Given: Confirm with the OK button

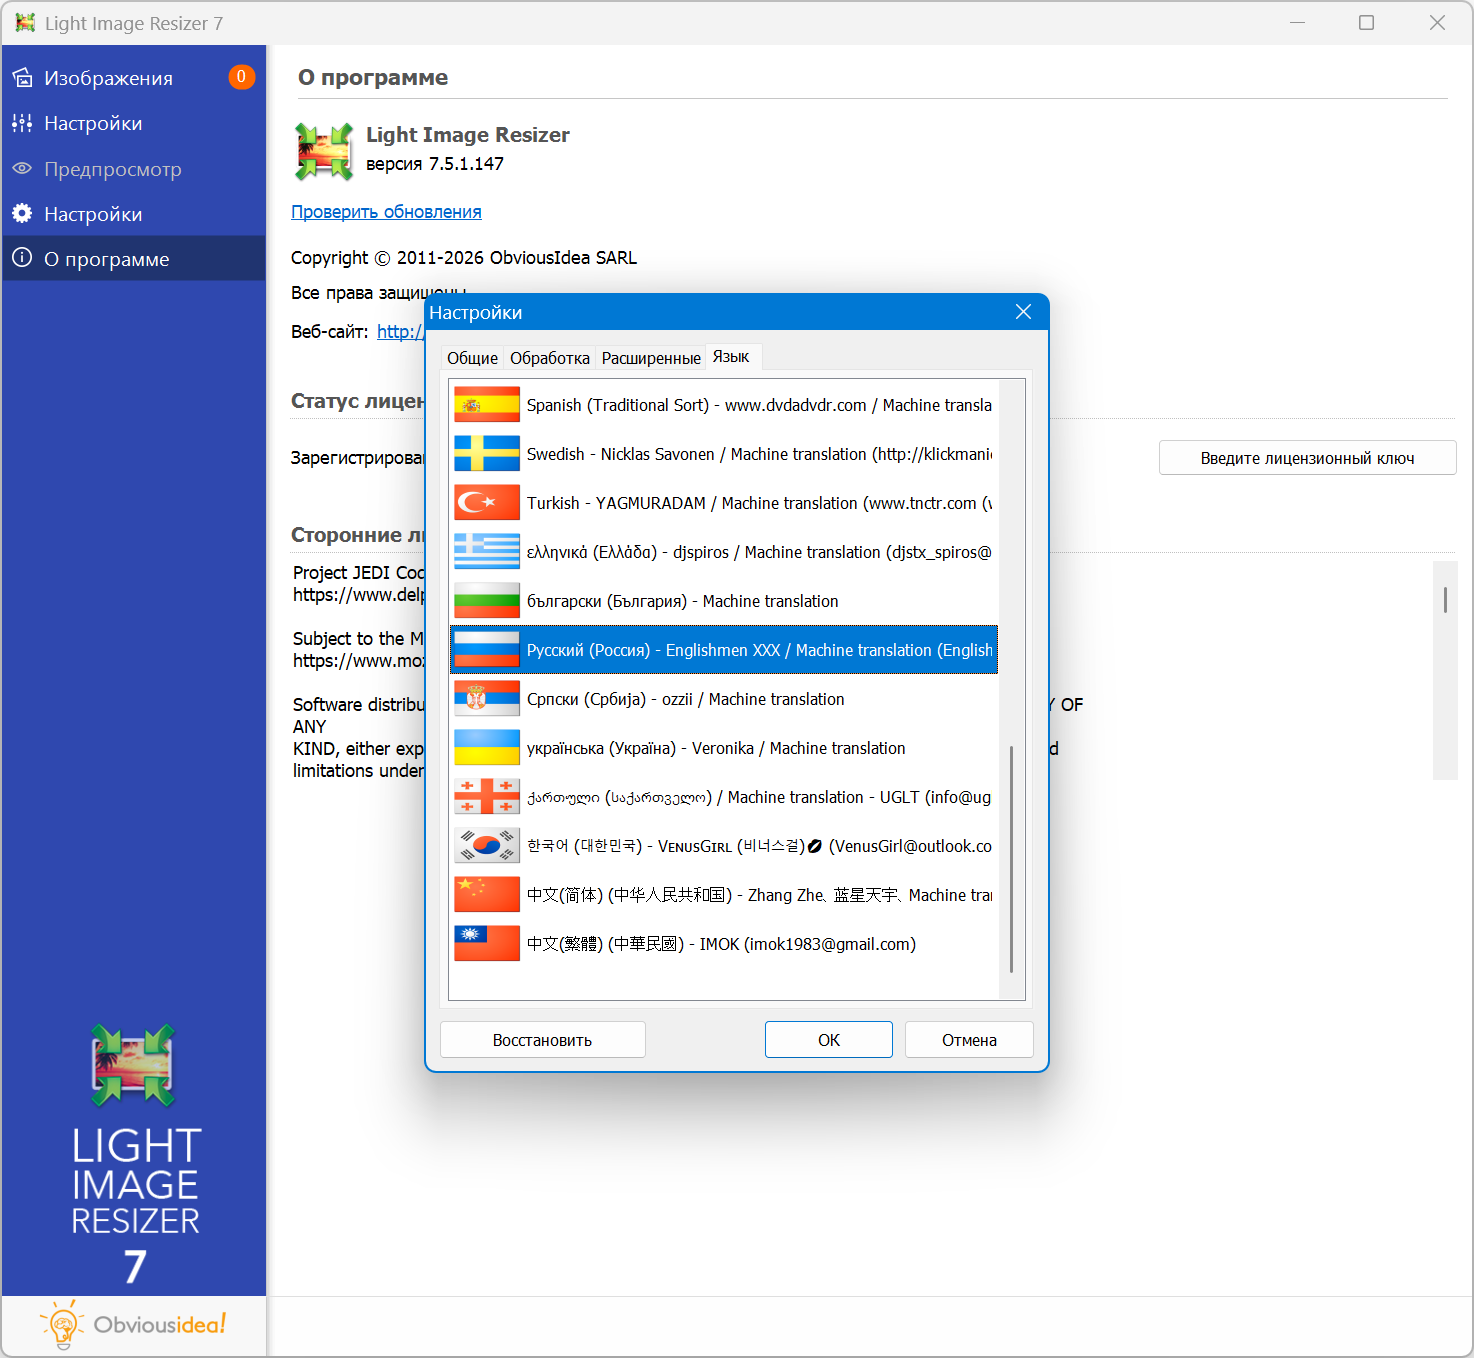Looking at the screenshot, I should tap(828, 1040).
